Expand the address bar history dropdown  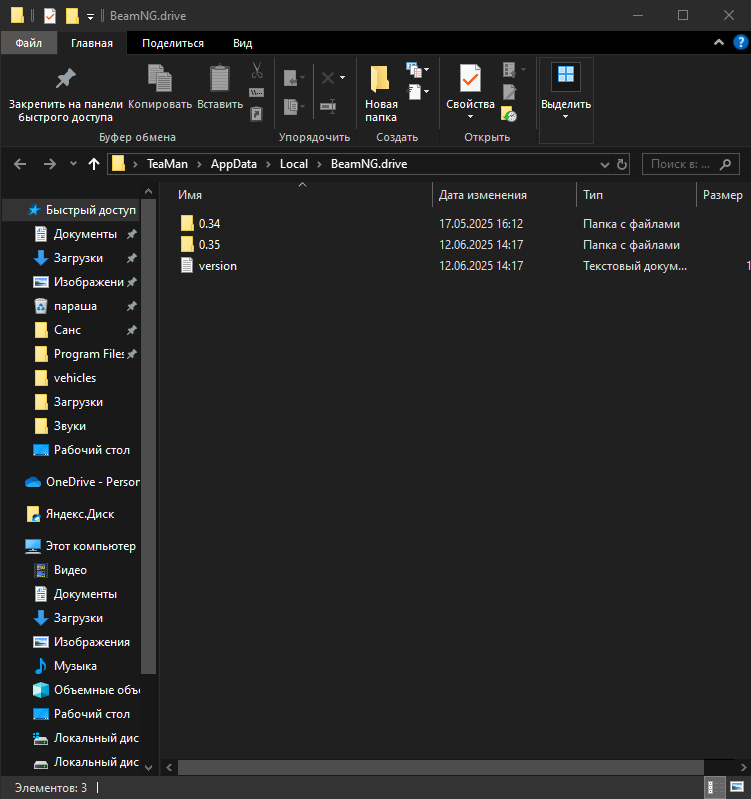pos(604,165)
